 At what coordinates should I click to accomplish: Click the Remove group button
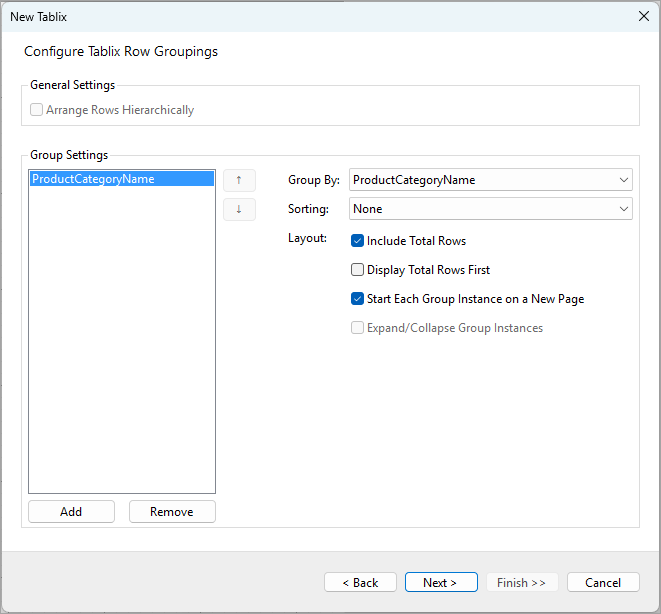tap(172, 512)
